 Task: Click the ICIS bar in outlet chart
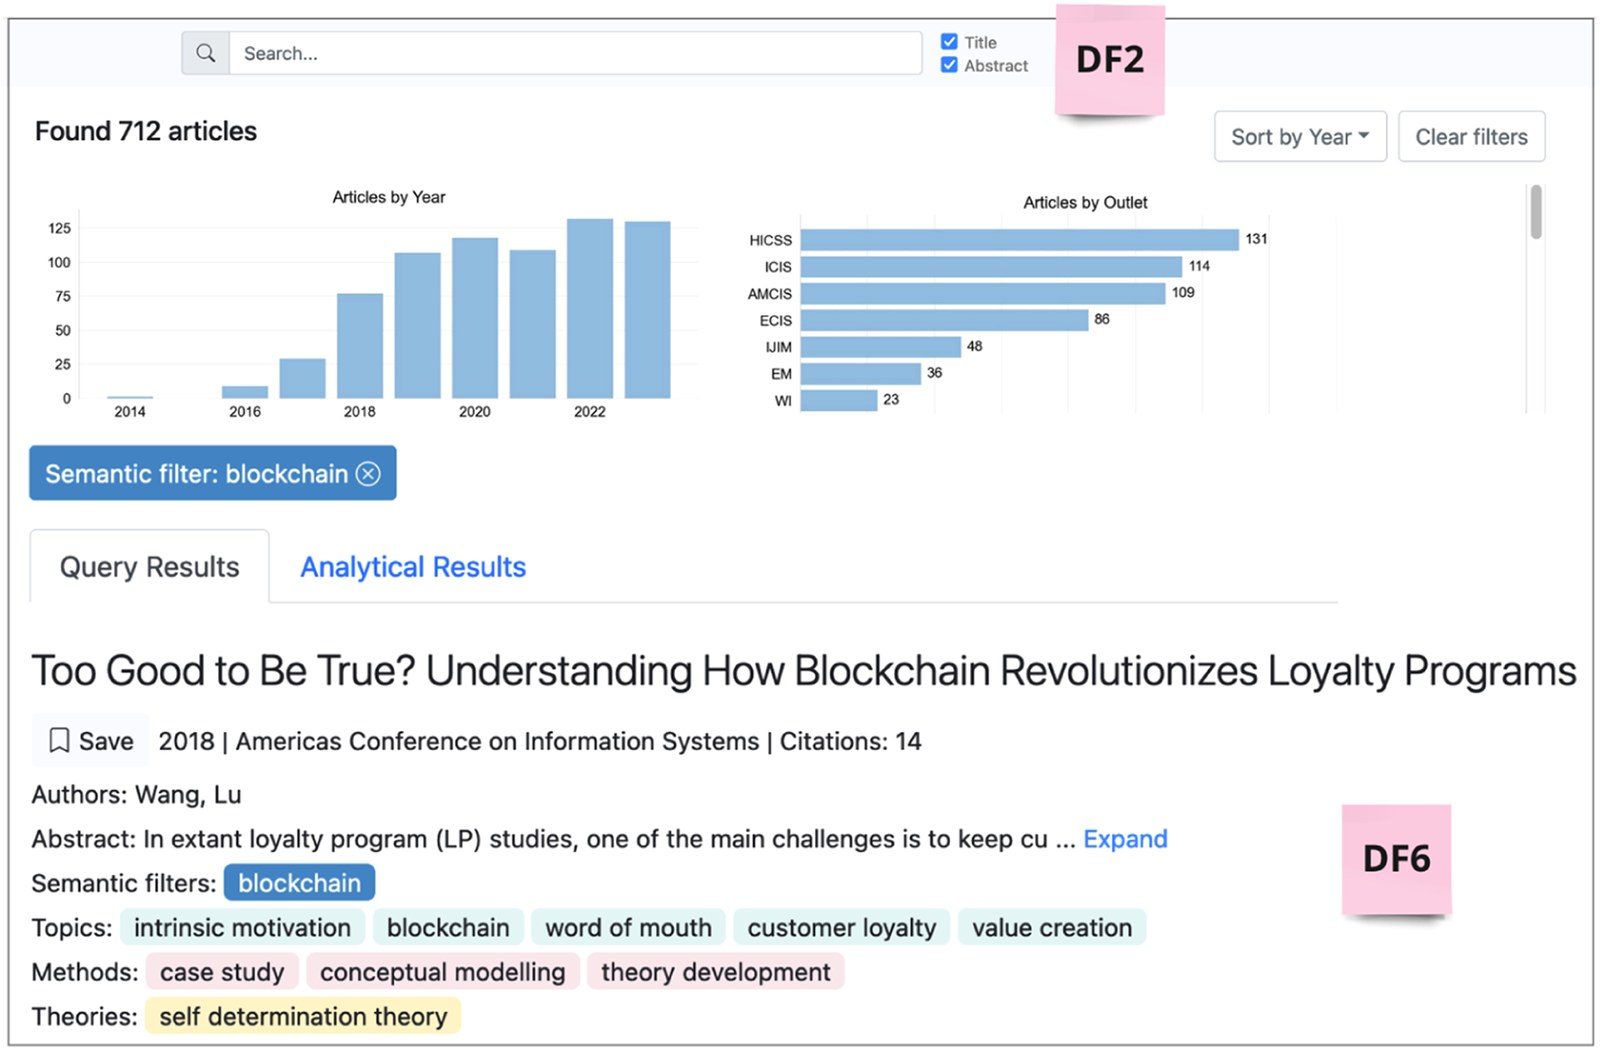click(x=991, y=267)
